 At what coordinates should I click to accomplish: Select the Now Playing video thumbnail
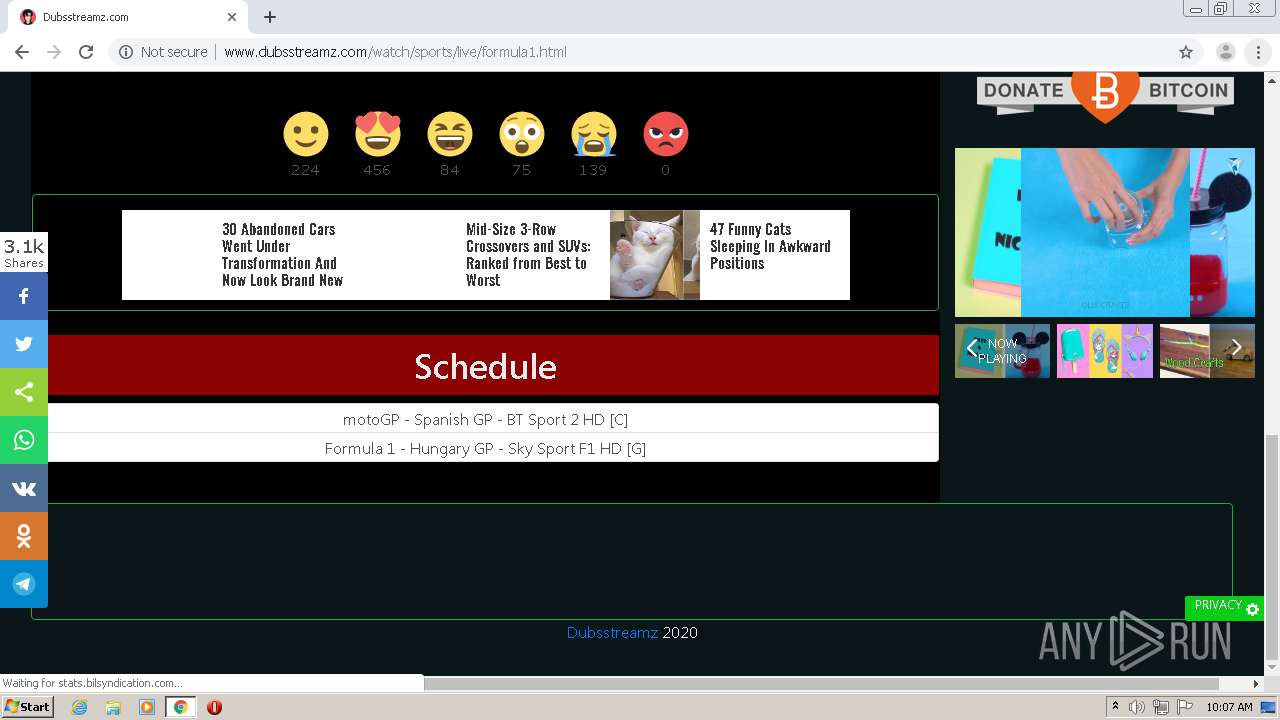1002,351
